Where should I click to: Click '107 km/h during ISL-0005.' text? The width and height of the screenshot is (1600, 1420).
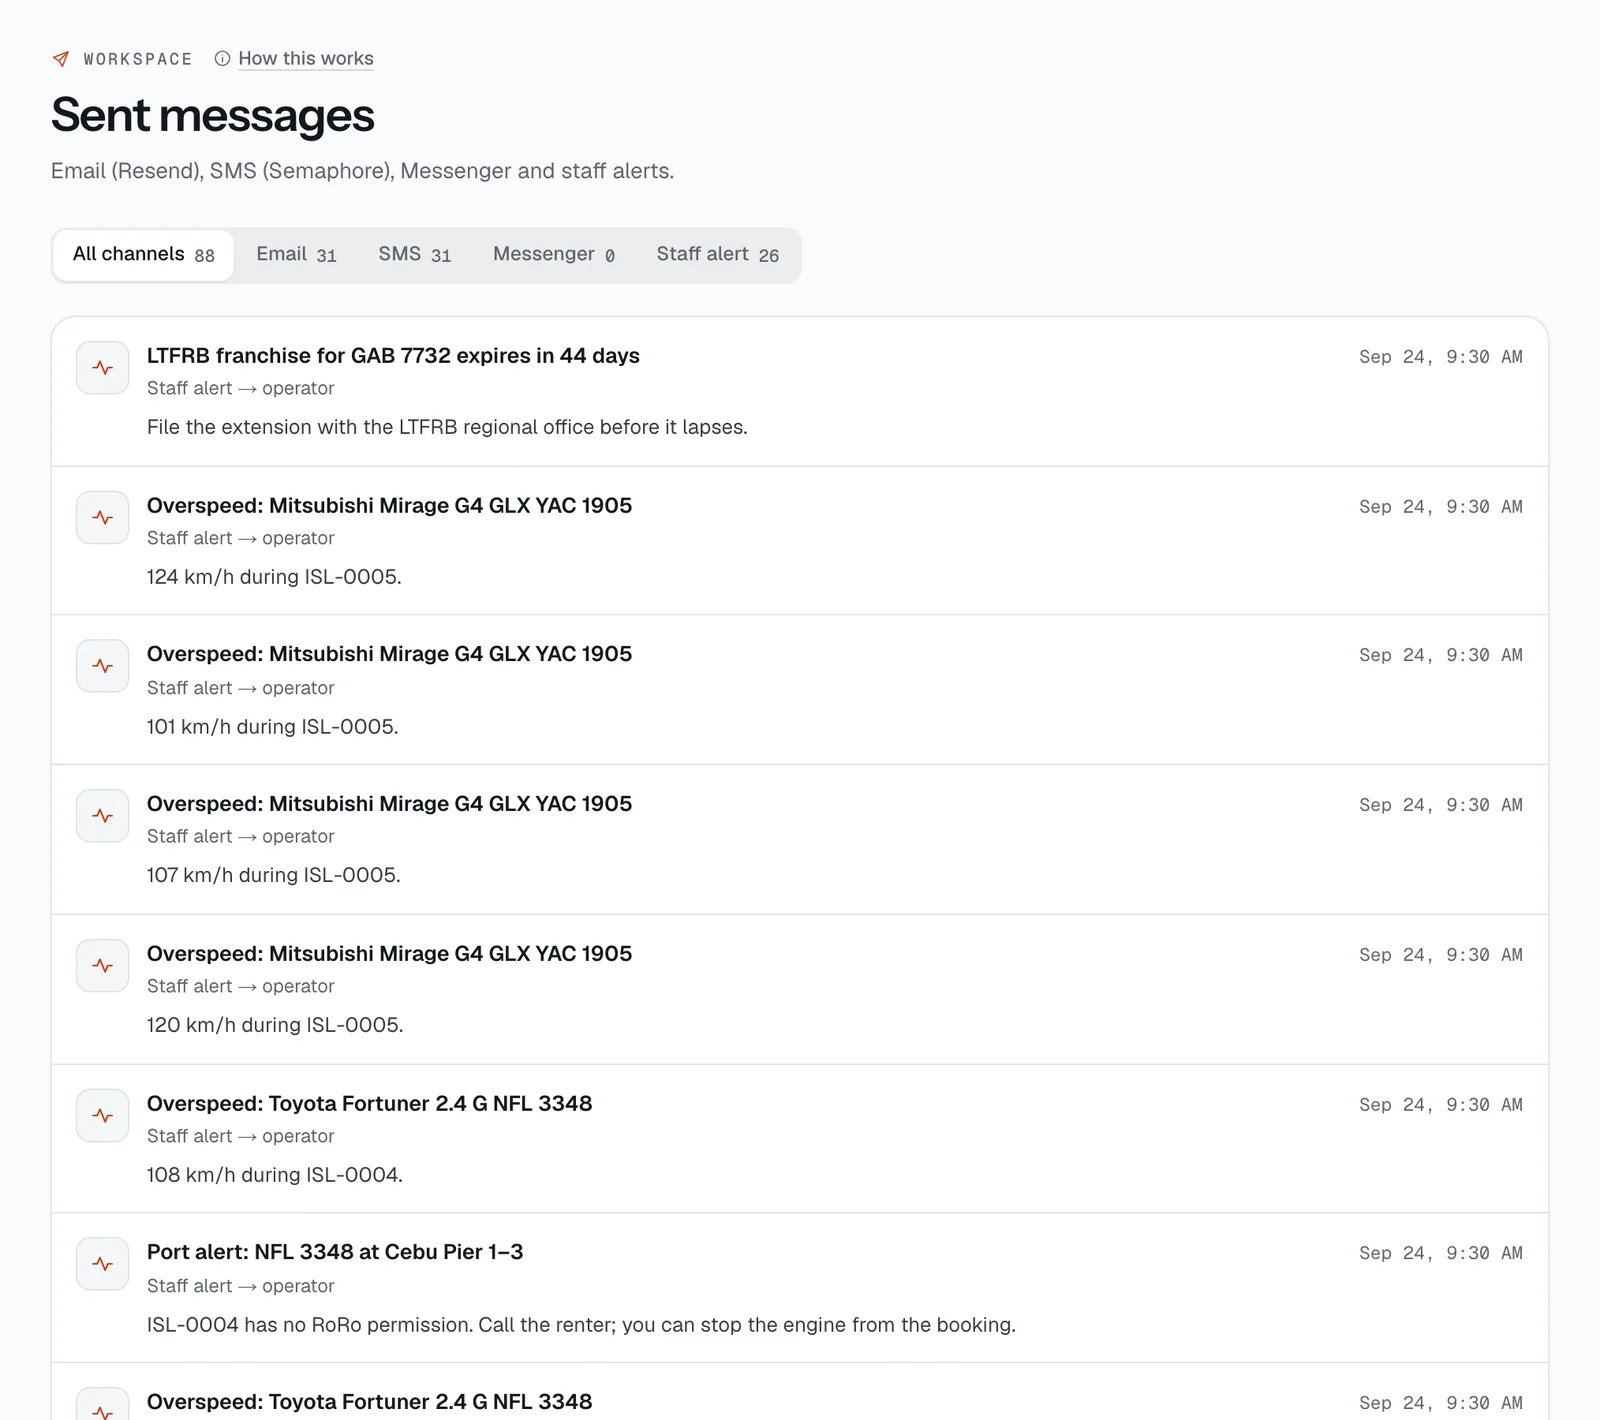pyautogui.click(x=273, y=875)
